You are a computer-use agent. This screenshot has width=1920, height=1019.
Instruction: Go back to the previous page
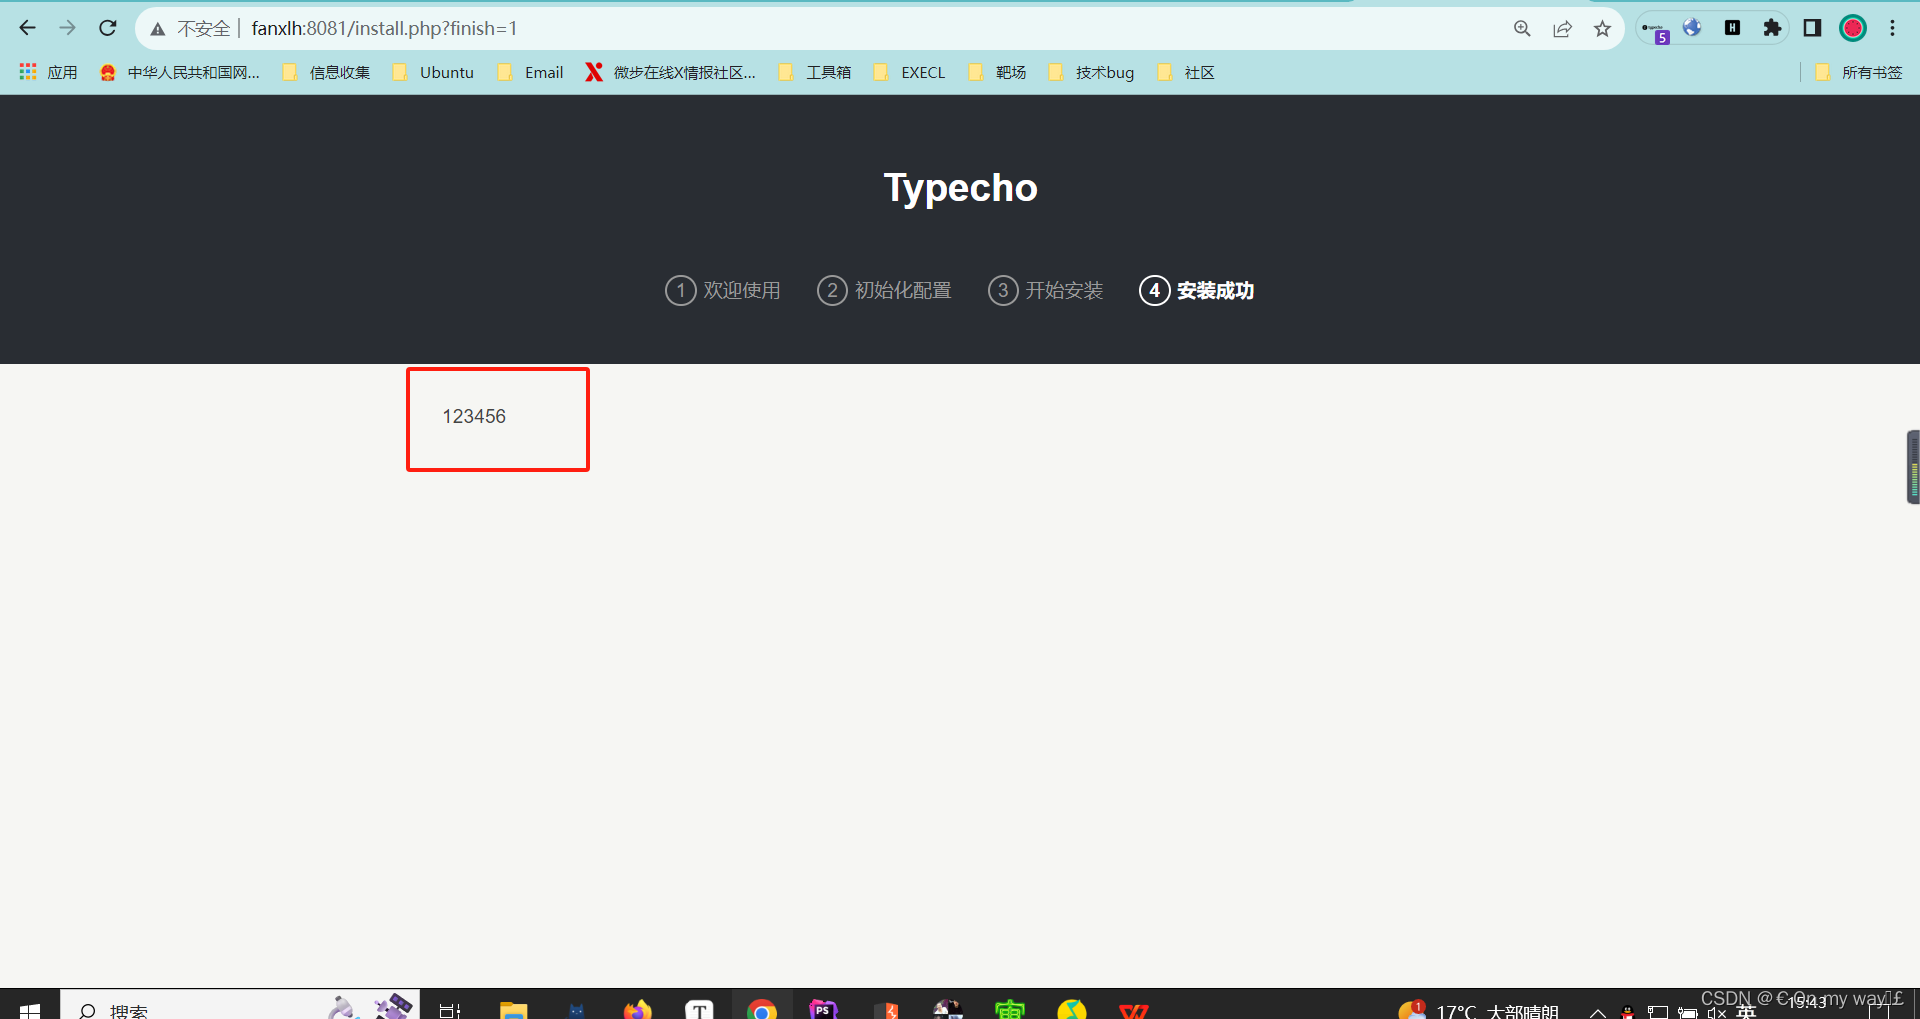click(x=27, y=28)
